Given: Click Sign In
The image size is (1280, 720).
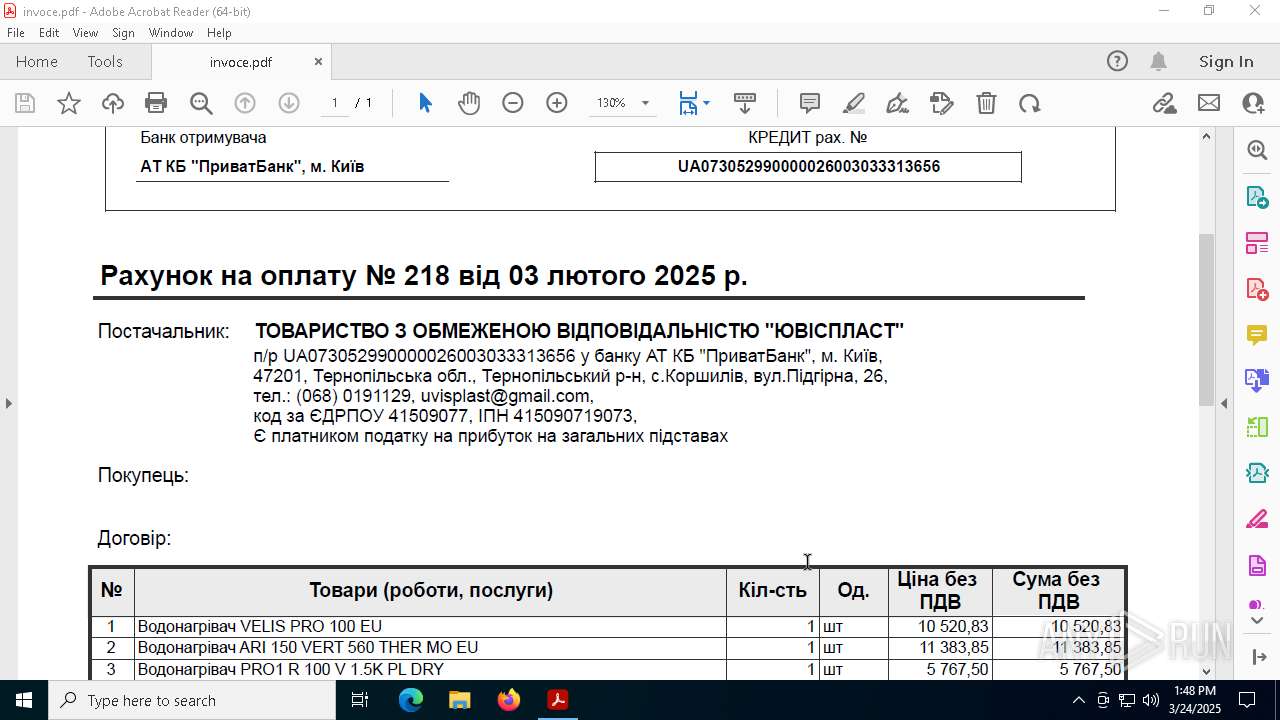Looking at the screenshot, I should (x=1226, y=61).
